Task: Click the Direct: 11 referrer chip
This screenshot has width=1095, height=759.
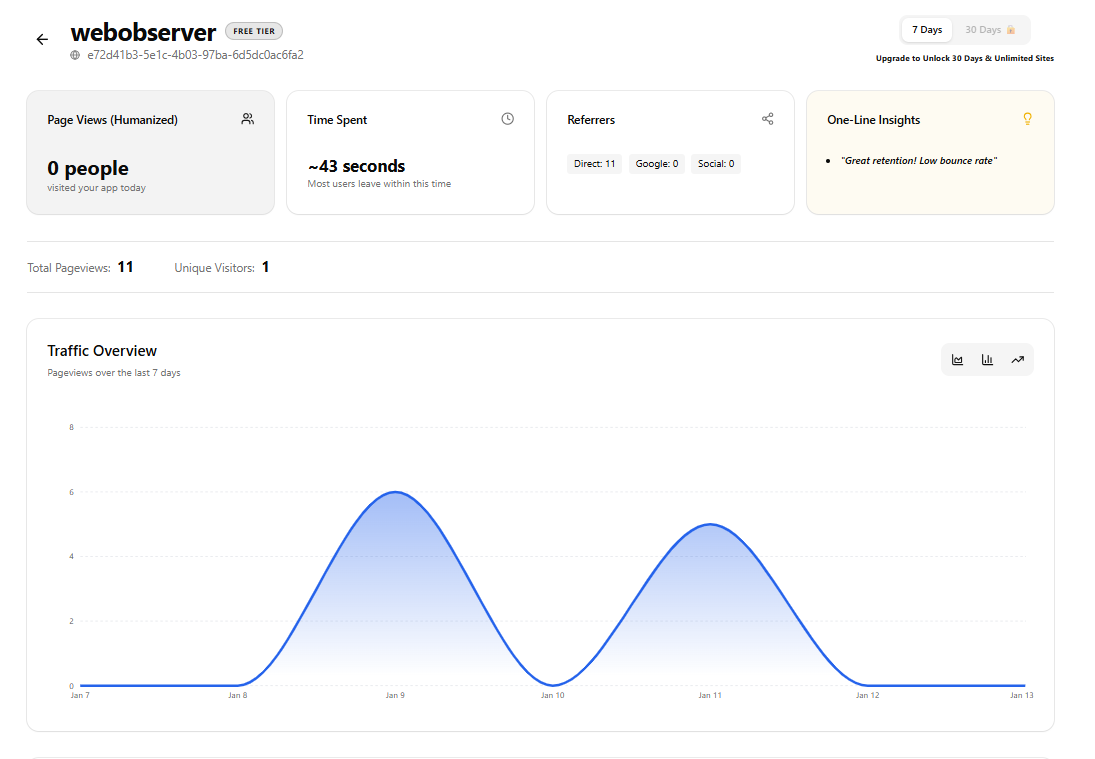Action: pyautogui.click(x=594, y=164)
